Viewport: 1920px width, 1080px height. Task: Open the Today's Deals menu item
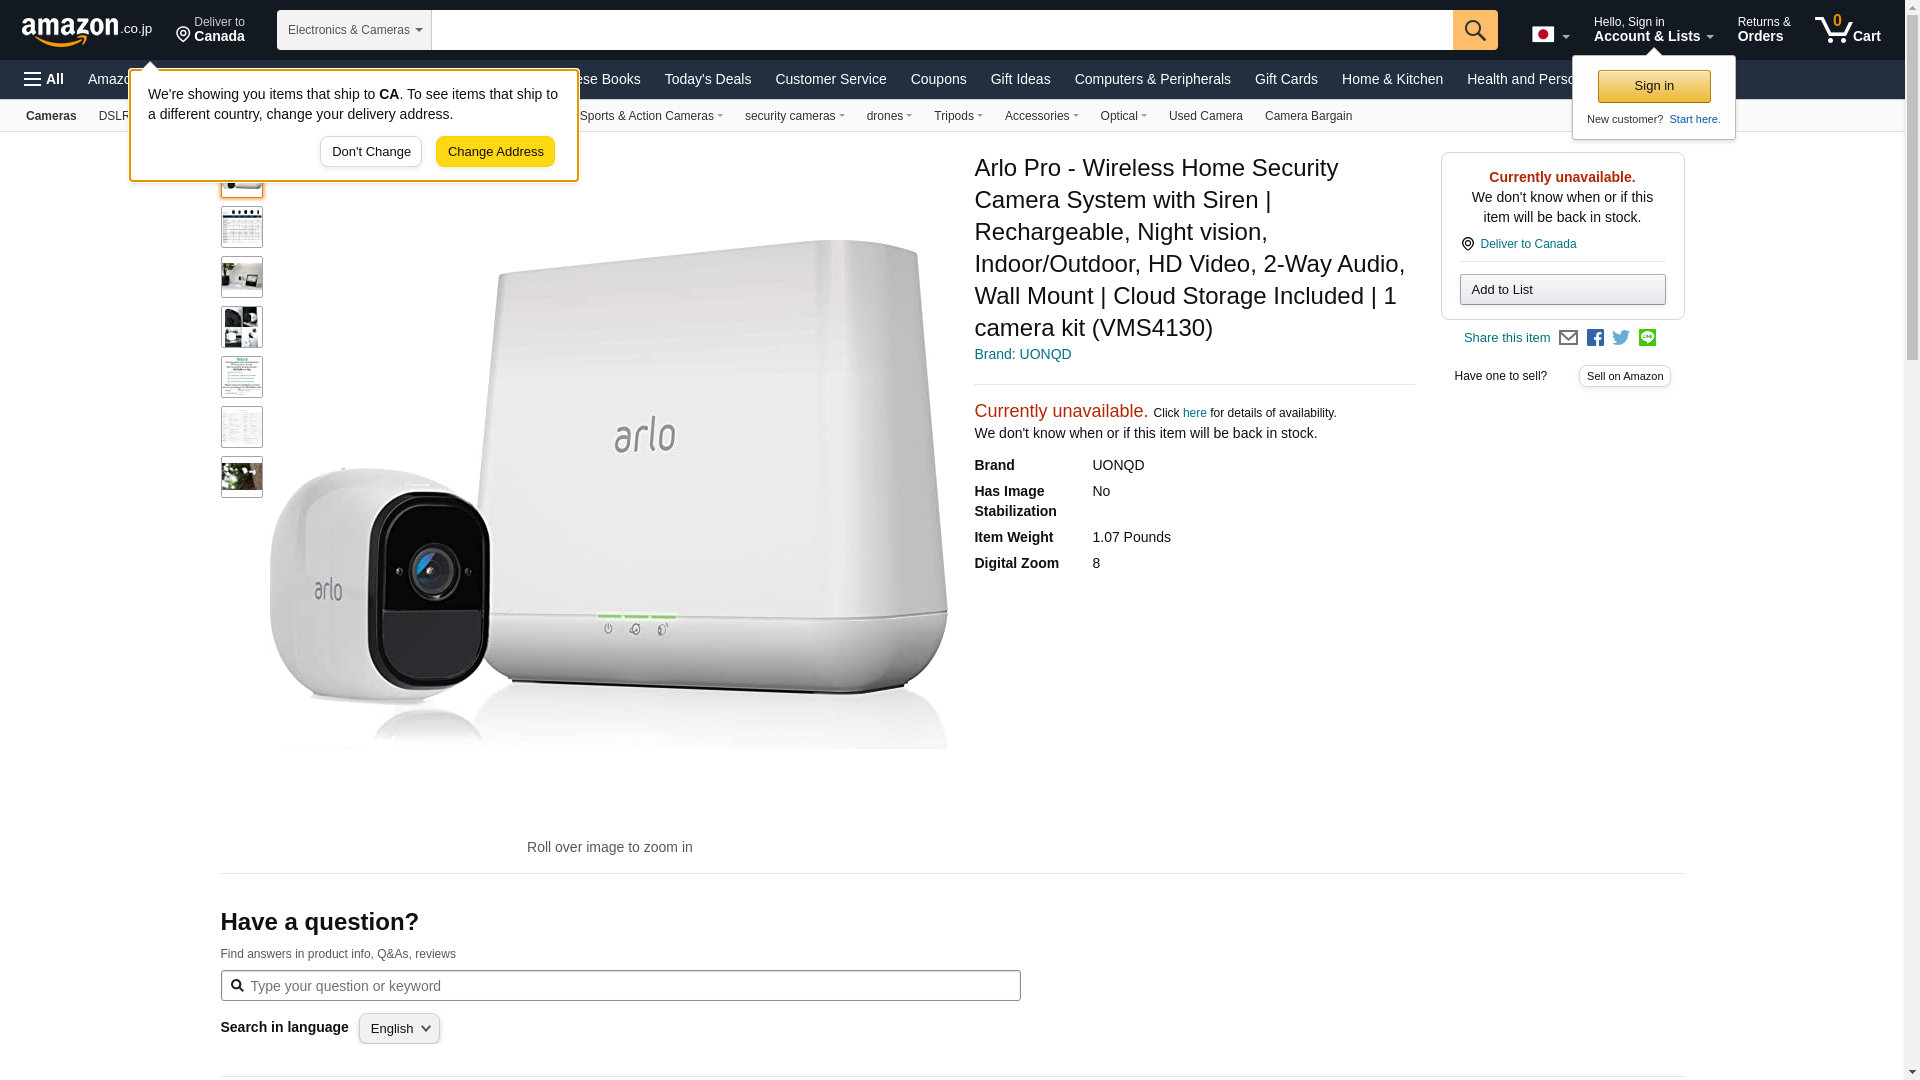(x=707, y=79)
